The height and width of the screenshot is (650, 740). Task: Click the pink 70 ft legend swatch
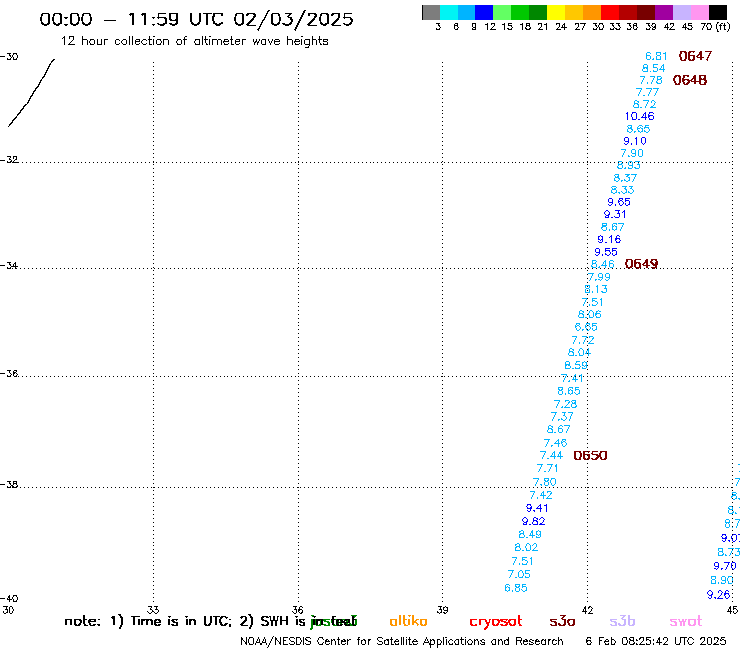[x=700, y=13]
